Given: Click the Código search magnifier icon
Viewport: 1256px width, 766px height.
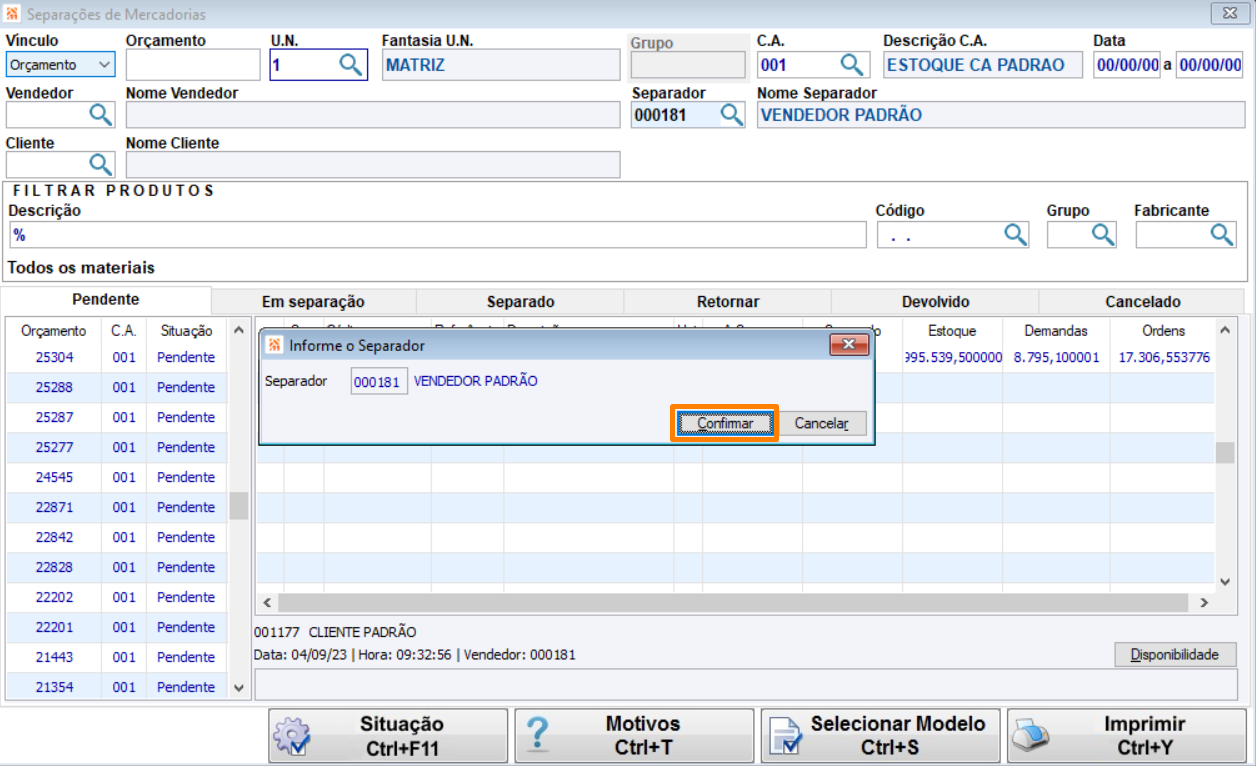Looking at the screenshot, I should pyautogui.click(x=1016, y=235).
